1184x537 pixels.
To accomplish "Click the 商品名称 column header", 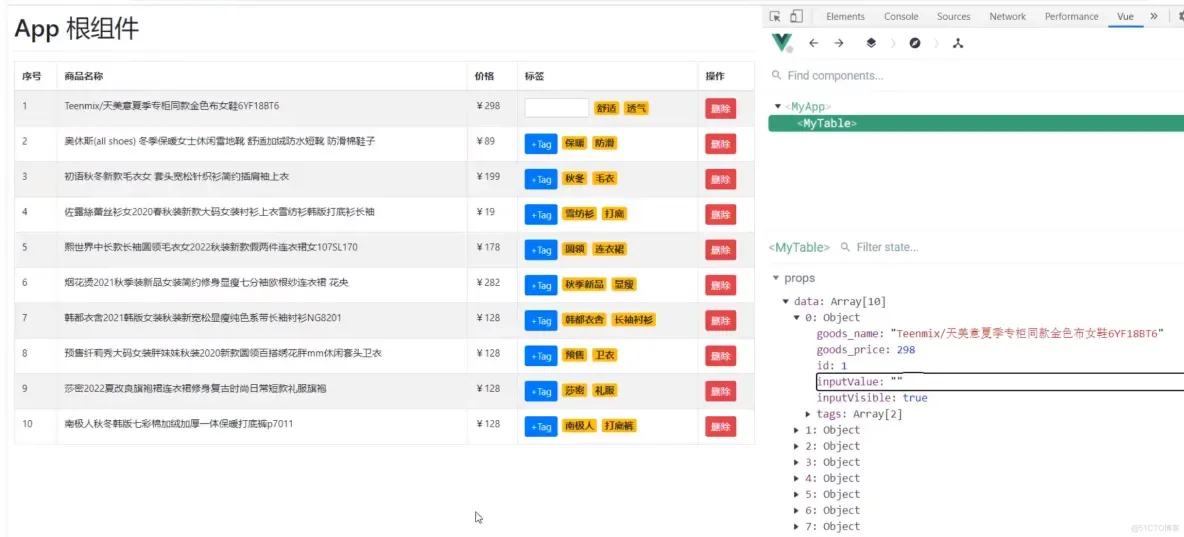I will click(84, 76).
